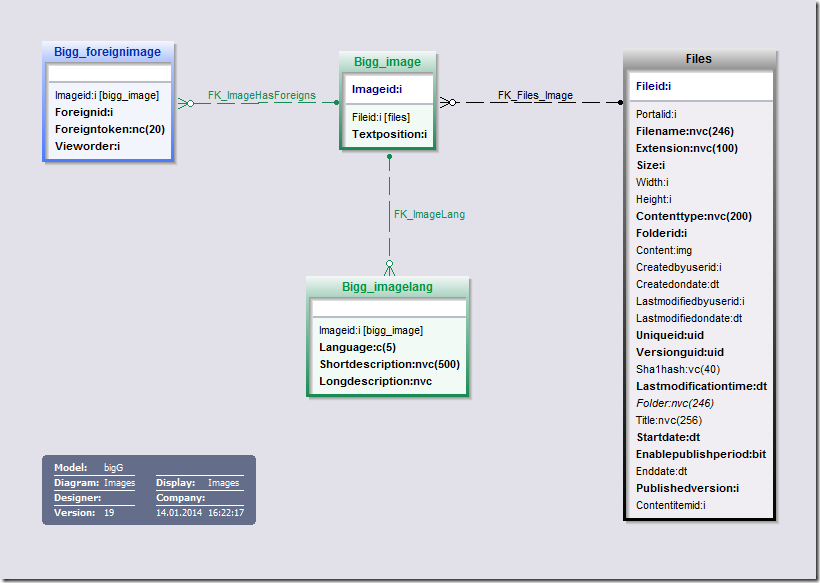Click the FK_Files_Image relationship label
Viewport: 820px width, 583px height.
pos(536,95)
